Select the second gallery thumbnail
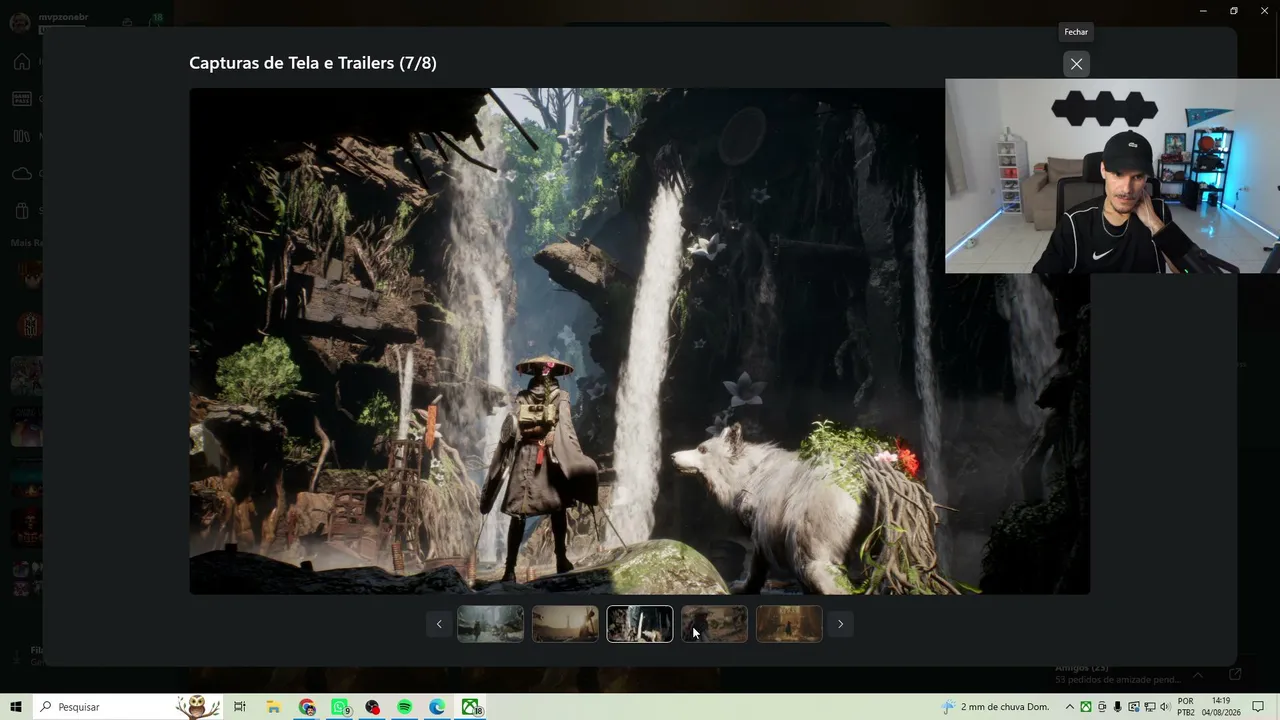The image size is (1280, 720). point(565,624)
